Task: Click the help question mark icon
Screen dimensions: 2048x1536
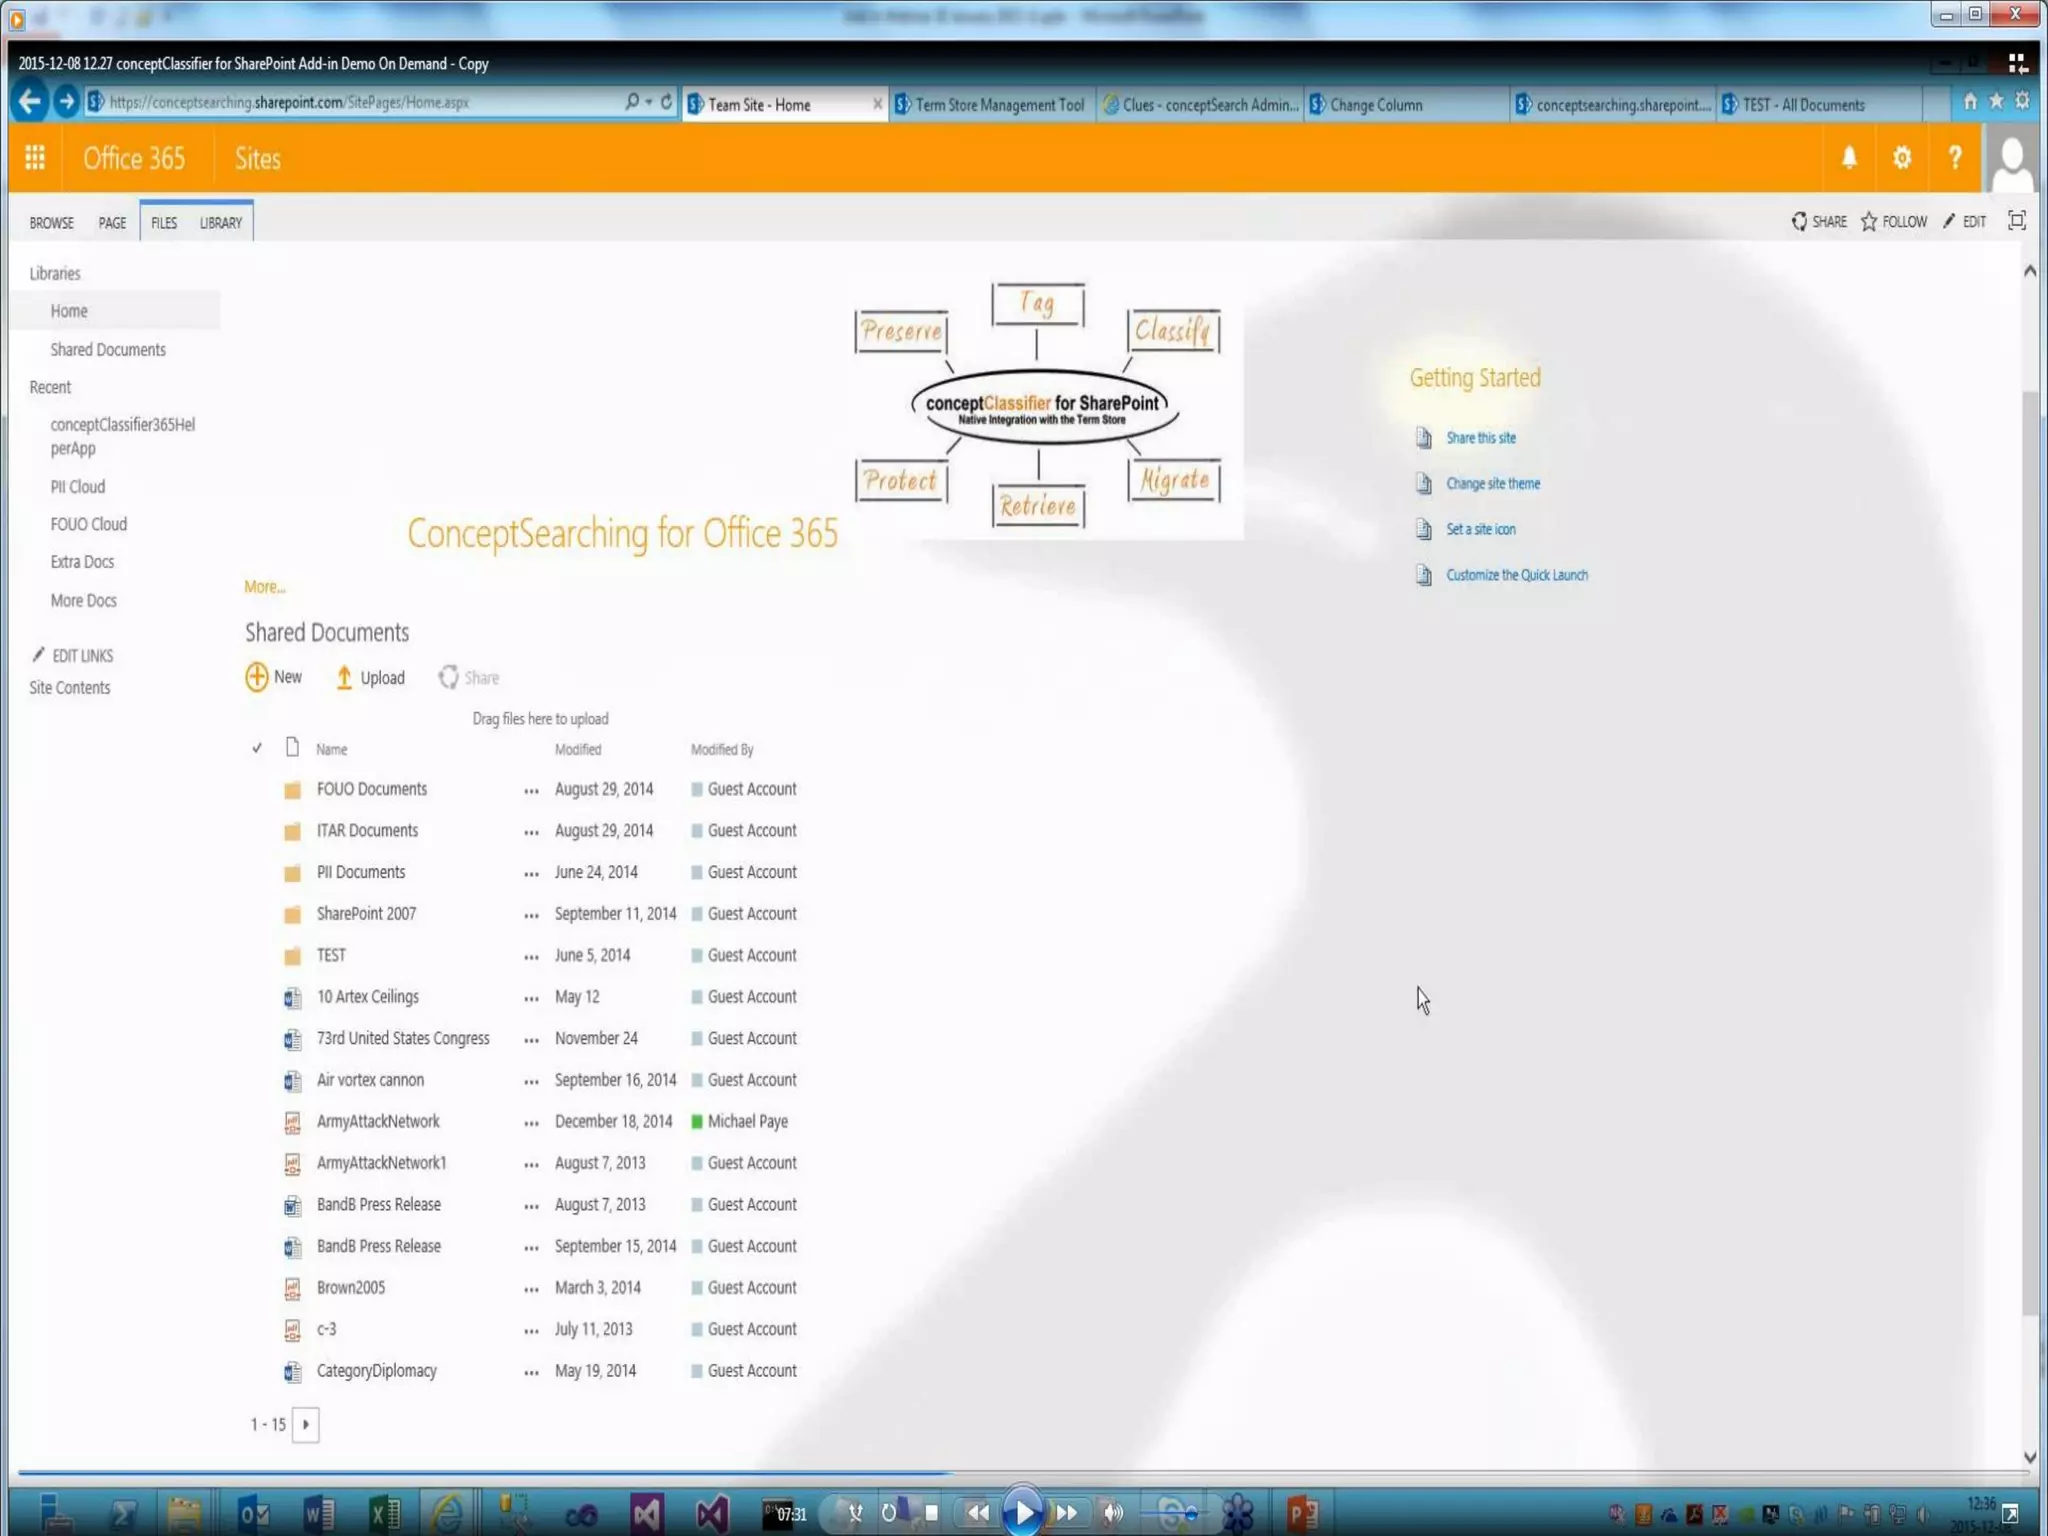Action: 1954,158
